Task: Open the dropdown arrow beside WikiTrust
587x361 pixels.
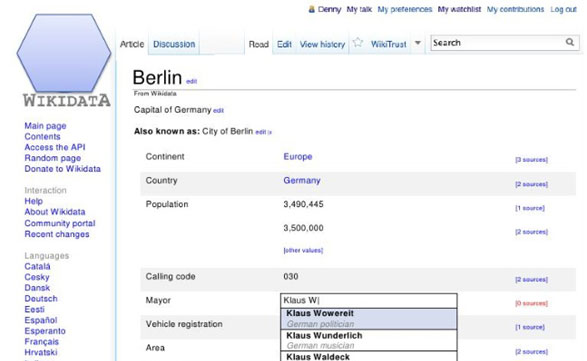Action: click(x=418, y=43)
